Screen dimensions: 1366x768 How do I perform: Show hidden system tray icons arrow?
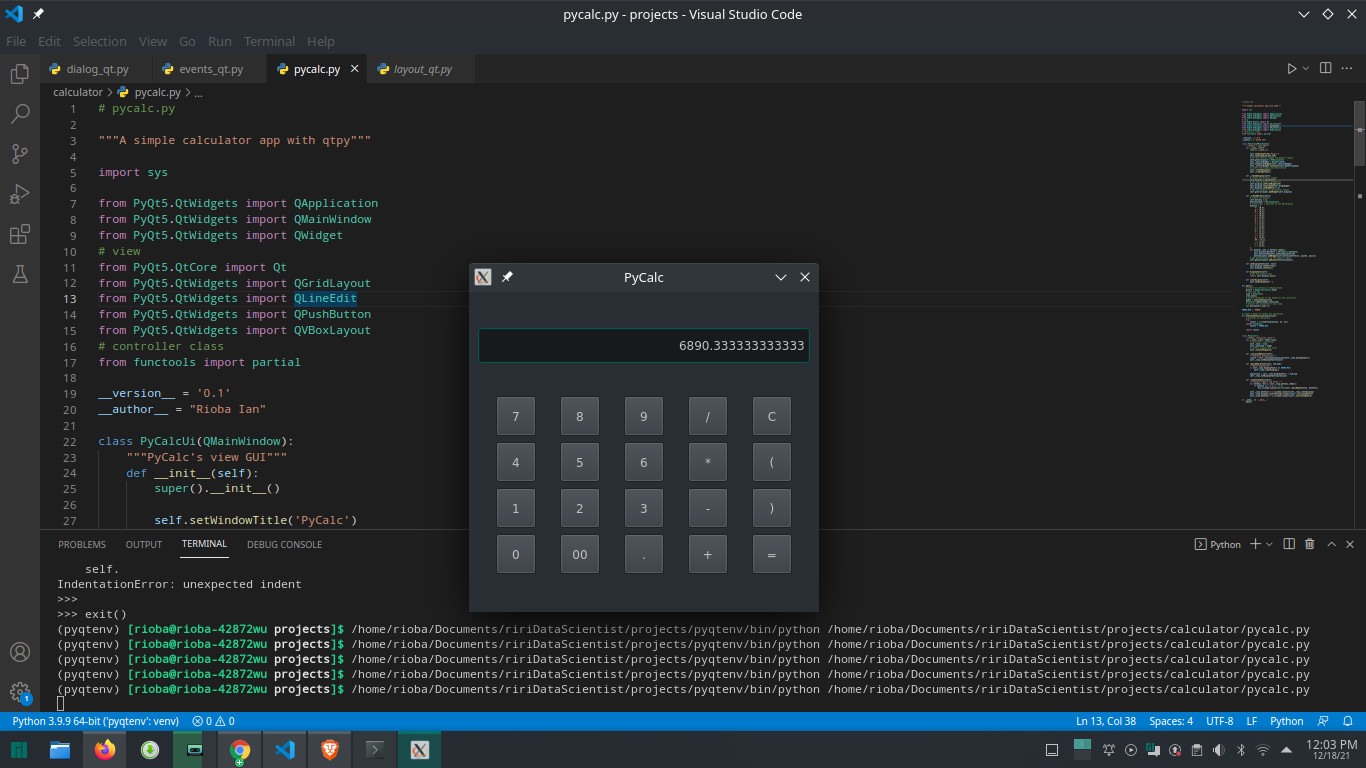coord(1286,748)
